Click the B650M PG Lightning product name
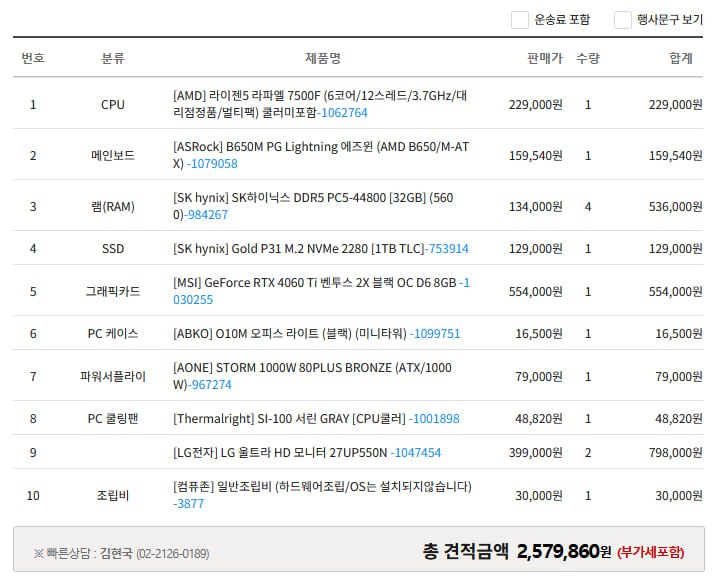 tap(321, 155)
